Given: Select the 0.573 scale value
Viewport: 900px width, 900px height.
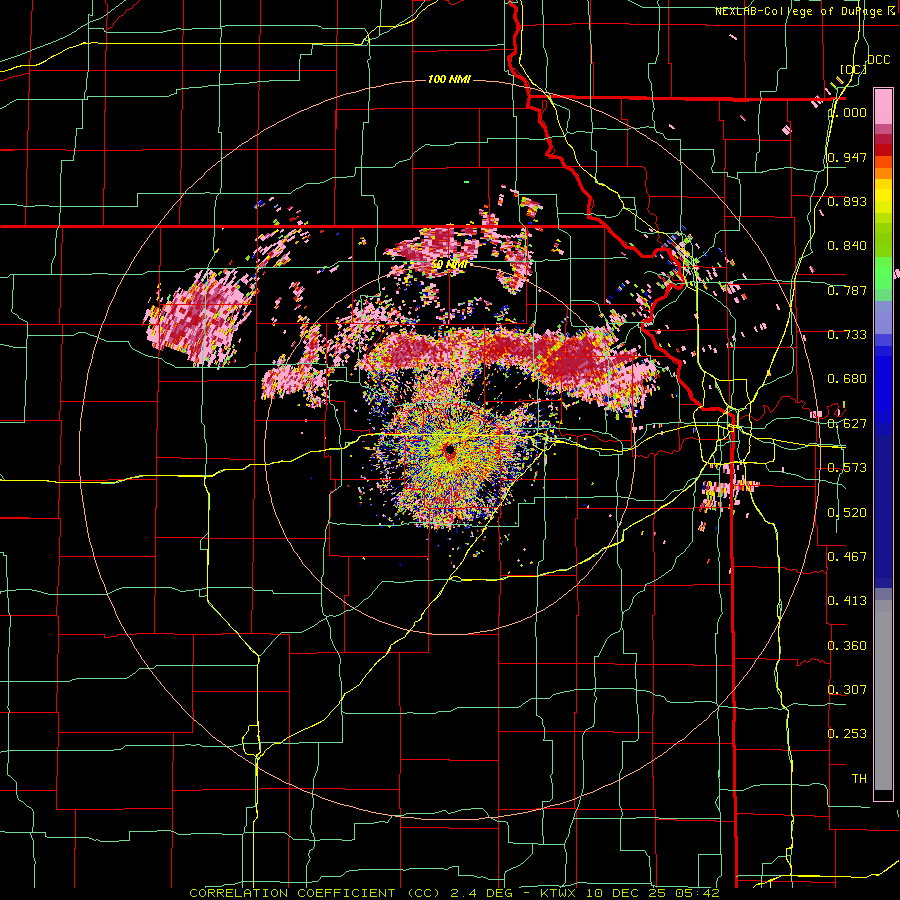Looking at the screenshot, I should 847,468.
